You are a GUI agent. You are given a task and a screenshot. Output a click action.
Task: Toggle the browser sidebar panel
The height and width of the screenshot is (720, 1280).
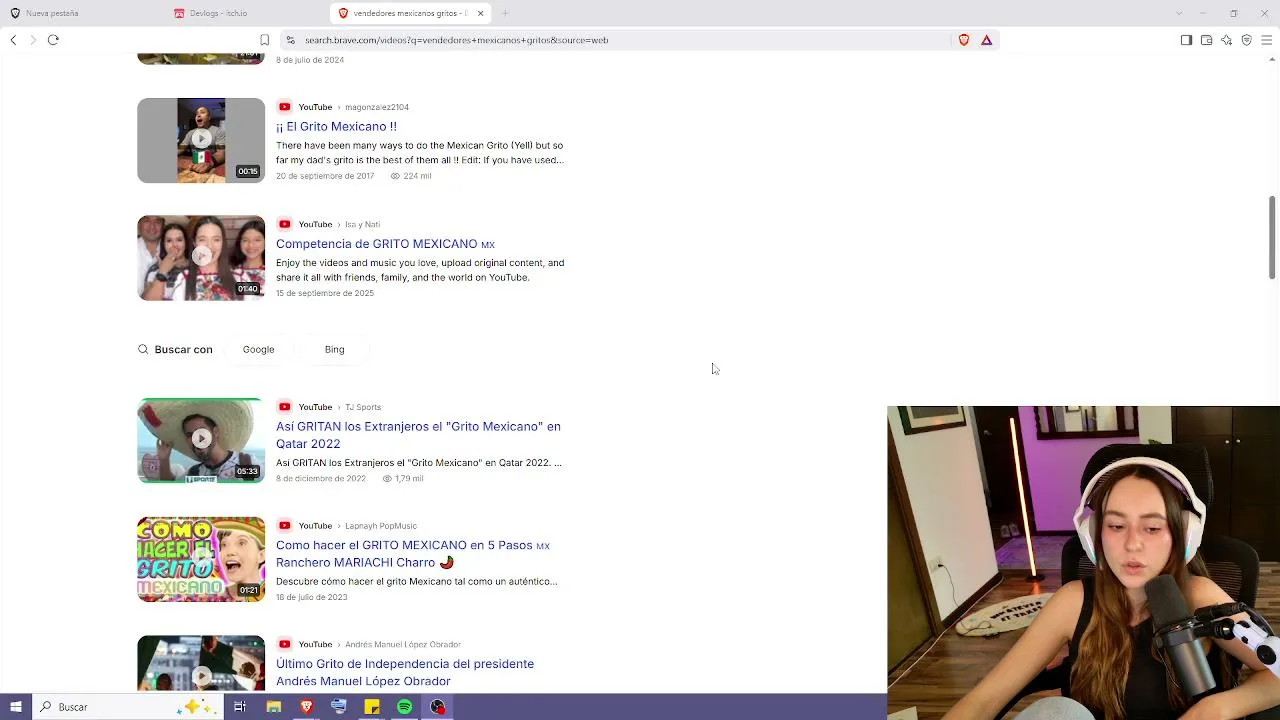pos(1186,40)
